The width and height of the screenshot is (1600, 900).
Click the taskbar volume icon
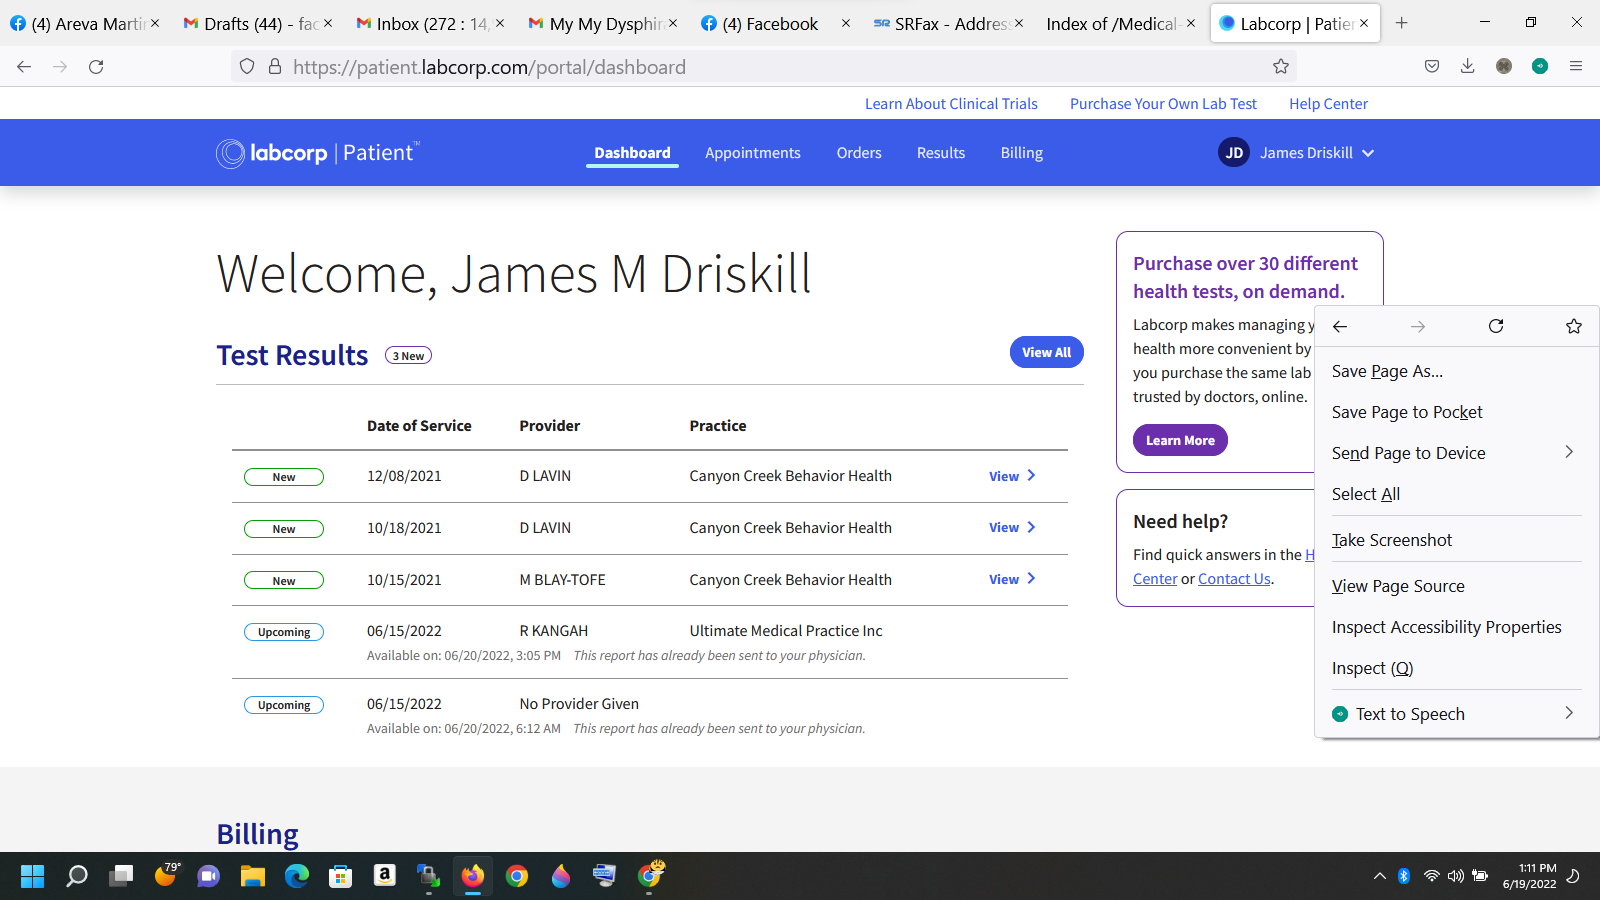pos(1456,876)
